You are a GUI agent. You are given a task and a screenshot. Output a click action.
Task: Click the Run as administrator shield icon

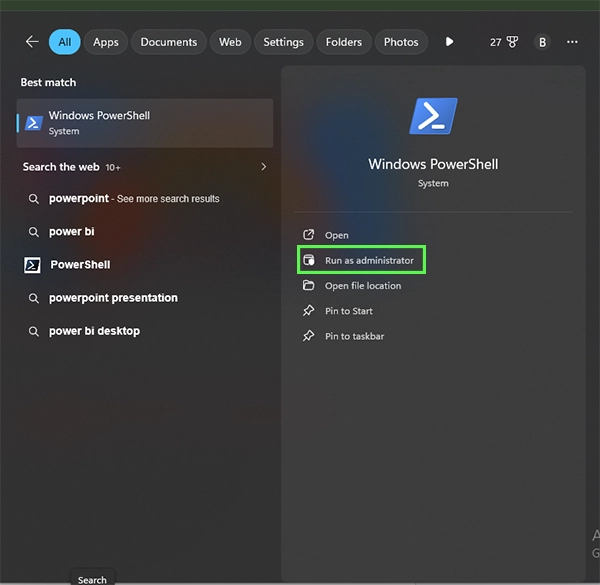(309, 260)
